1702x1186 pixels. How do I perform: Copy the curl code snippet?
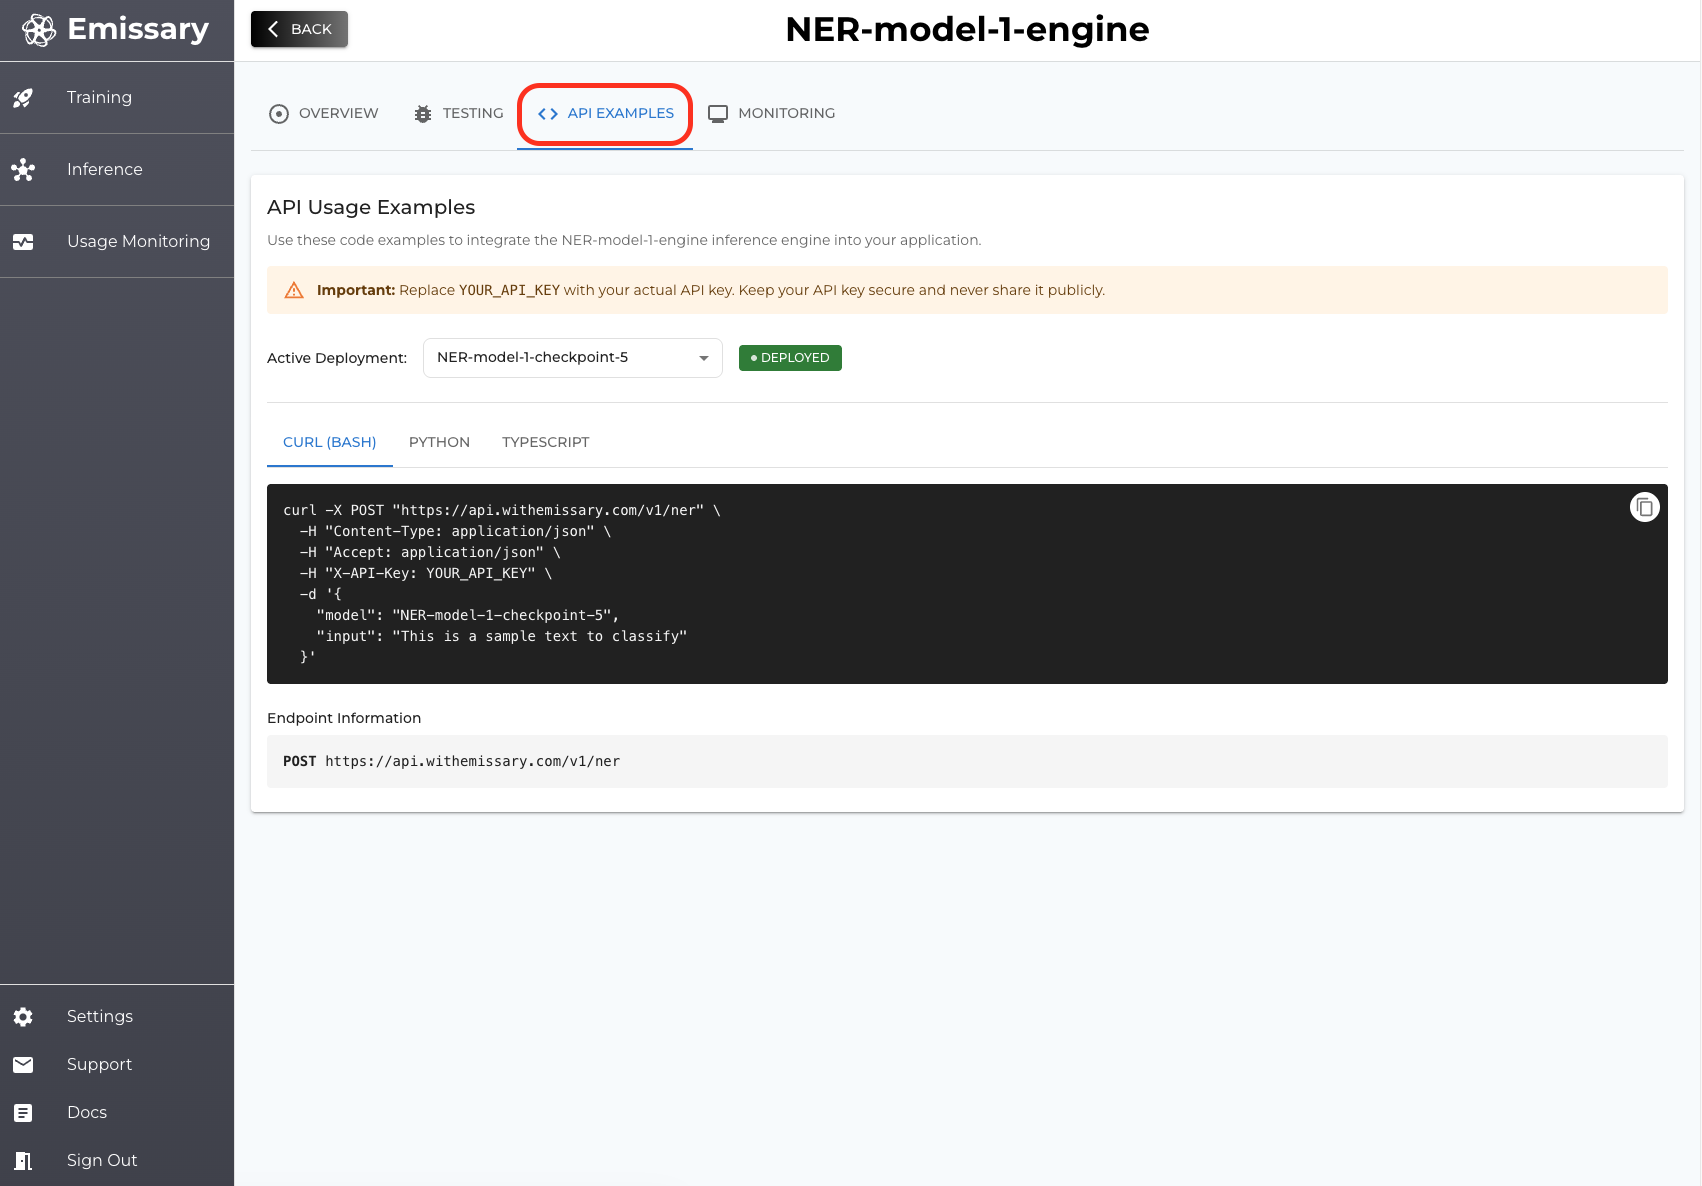[x=1644, y=507]
